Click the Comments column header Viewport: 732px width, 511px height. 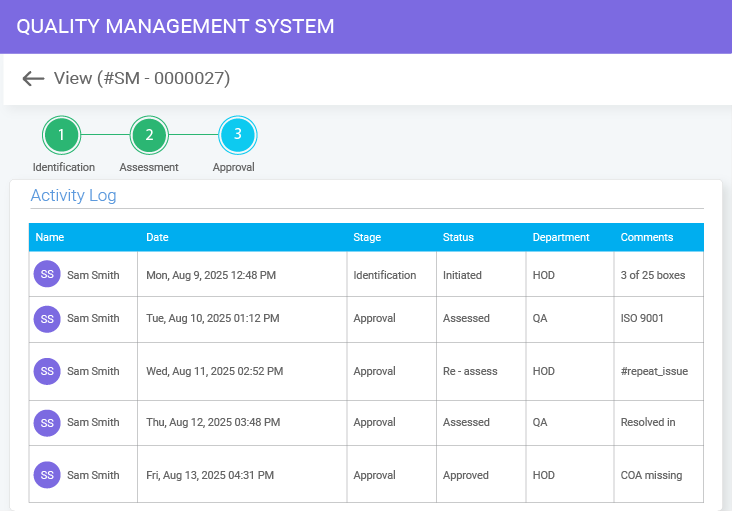tap(647, 237)
